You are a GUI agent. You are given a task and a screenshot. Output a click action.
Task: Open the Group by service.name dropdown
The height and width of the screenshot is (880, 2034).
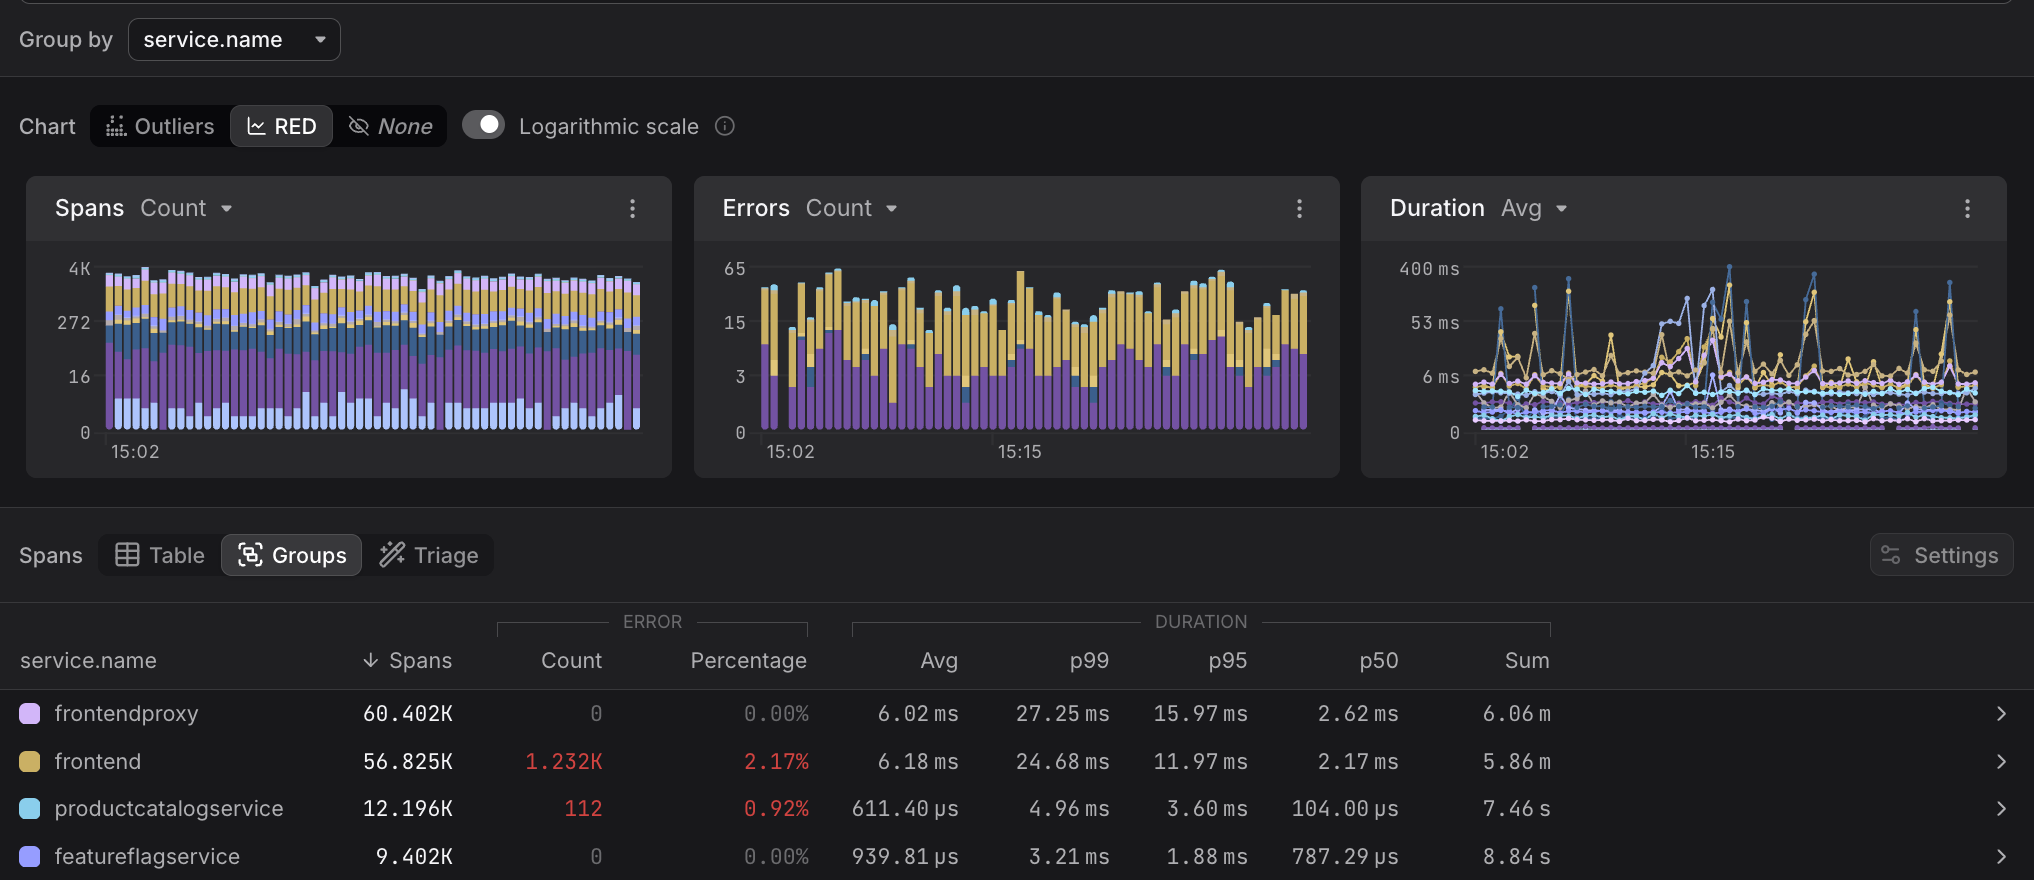pos(234,40)
